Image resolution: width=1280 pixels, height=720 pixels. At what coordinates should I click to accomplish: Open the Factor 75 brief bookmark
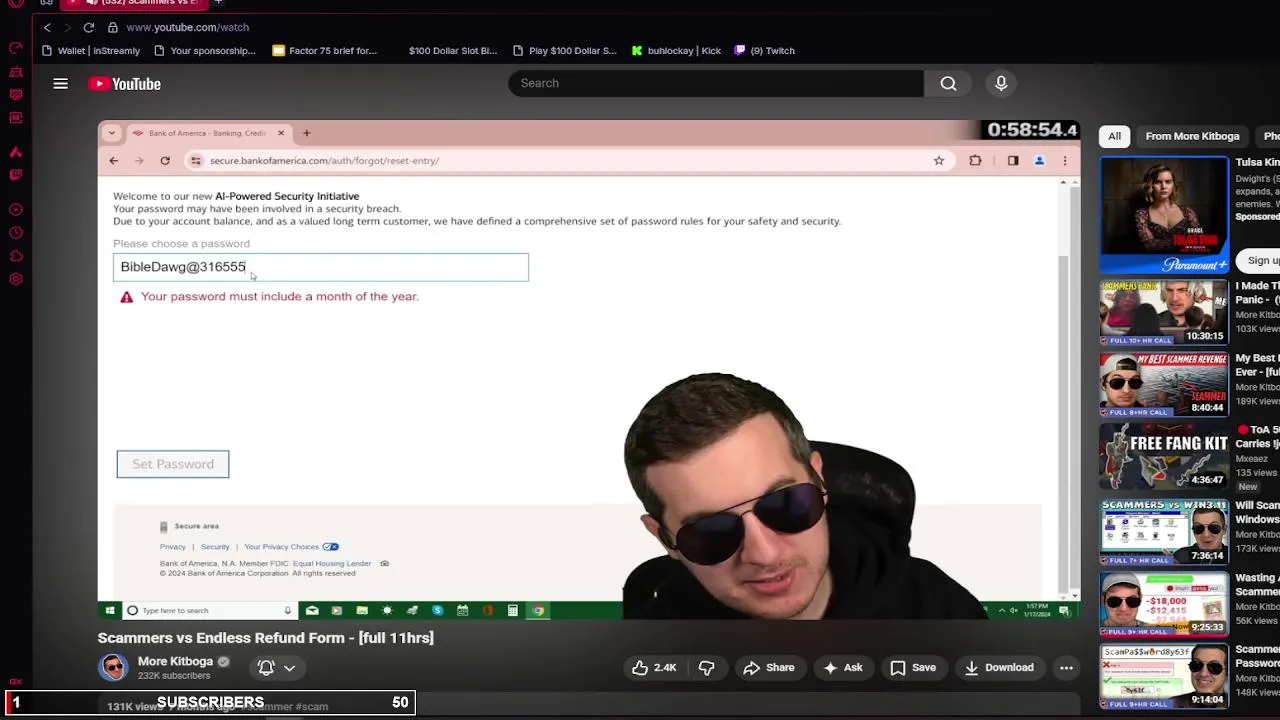[325, 50]
